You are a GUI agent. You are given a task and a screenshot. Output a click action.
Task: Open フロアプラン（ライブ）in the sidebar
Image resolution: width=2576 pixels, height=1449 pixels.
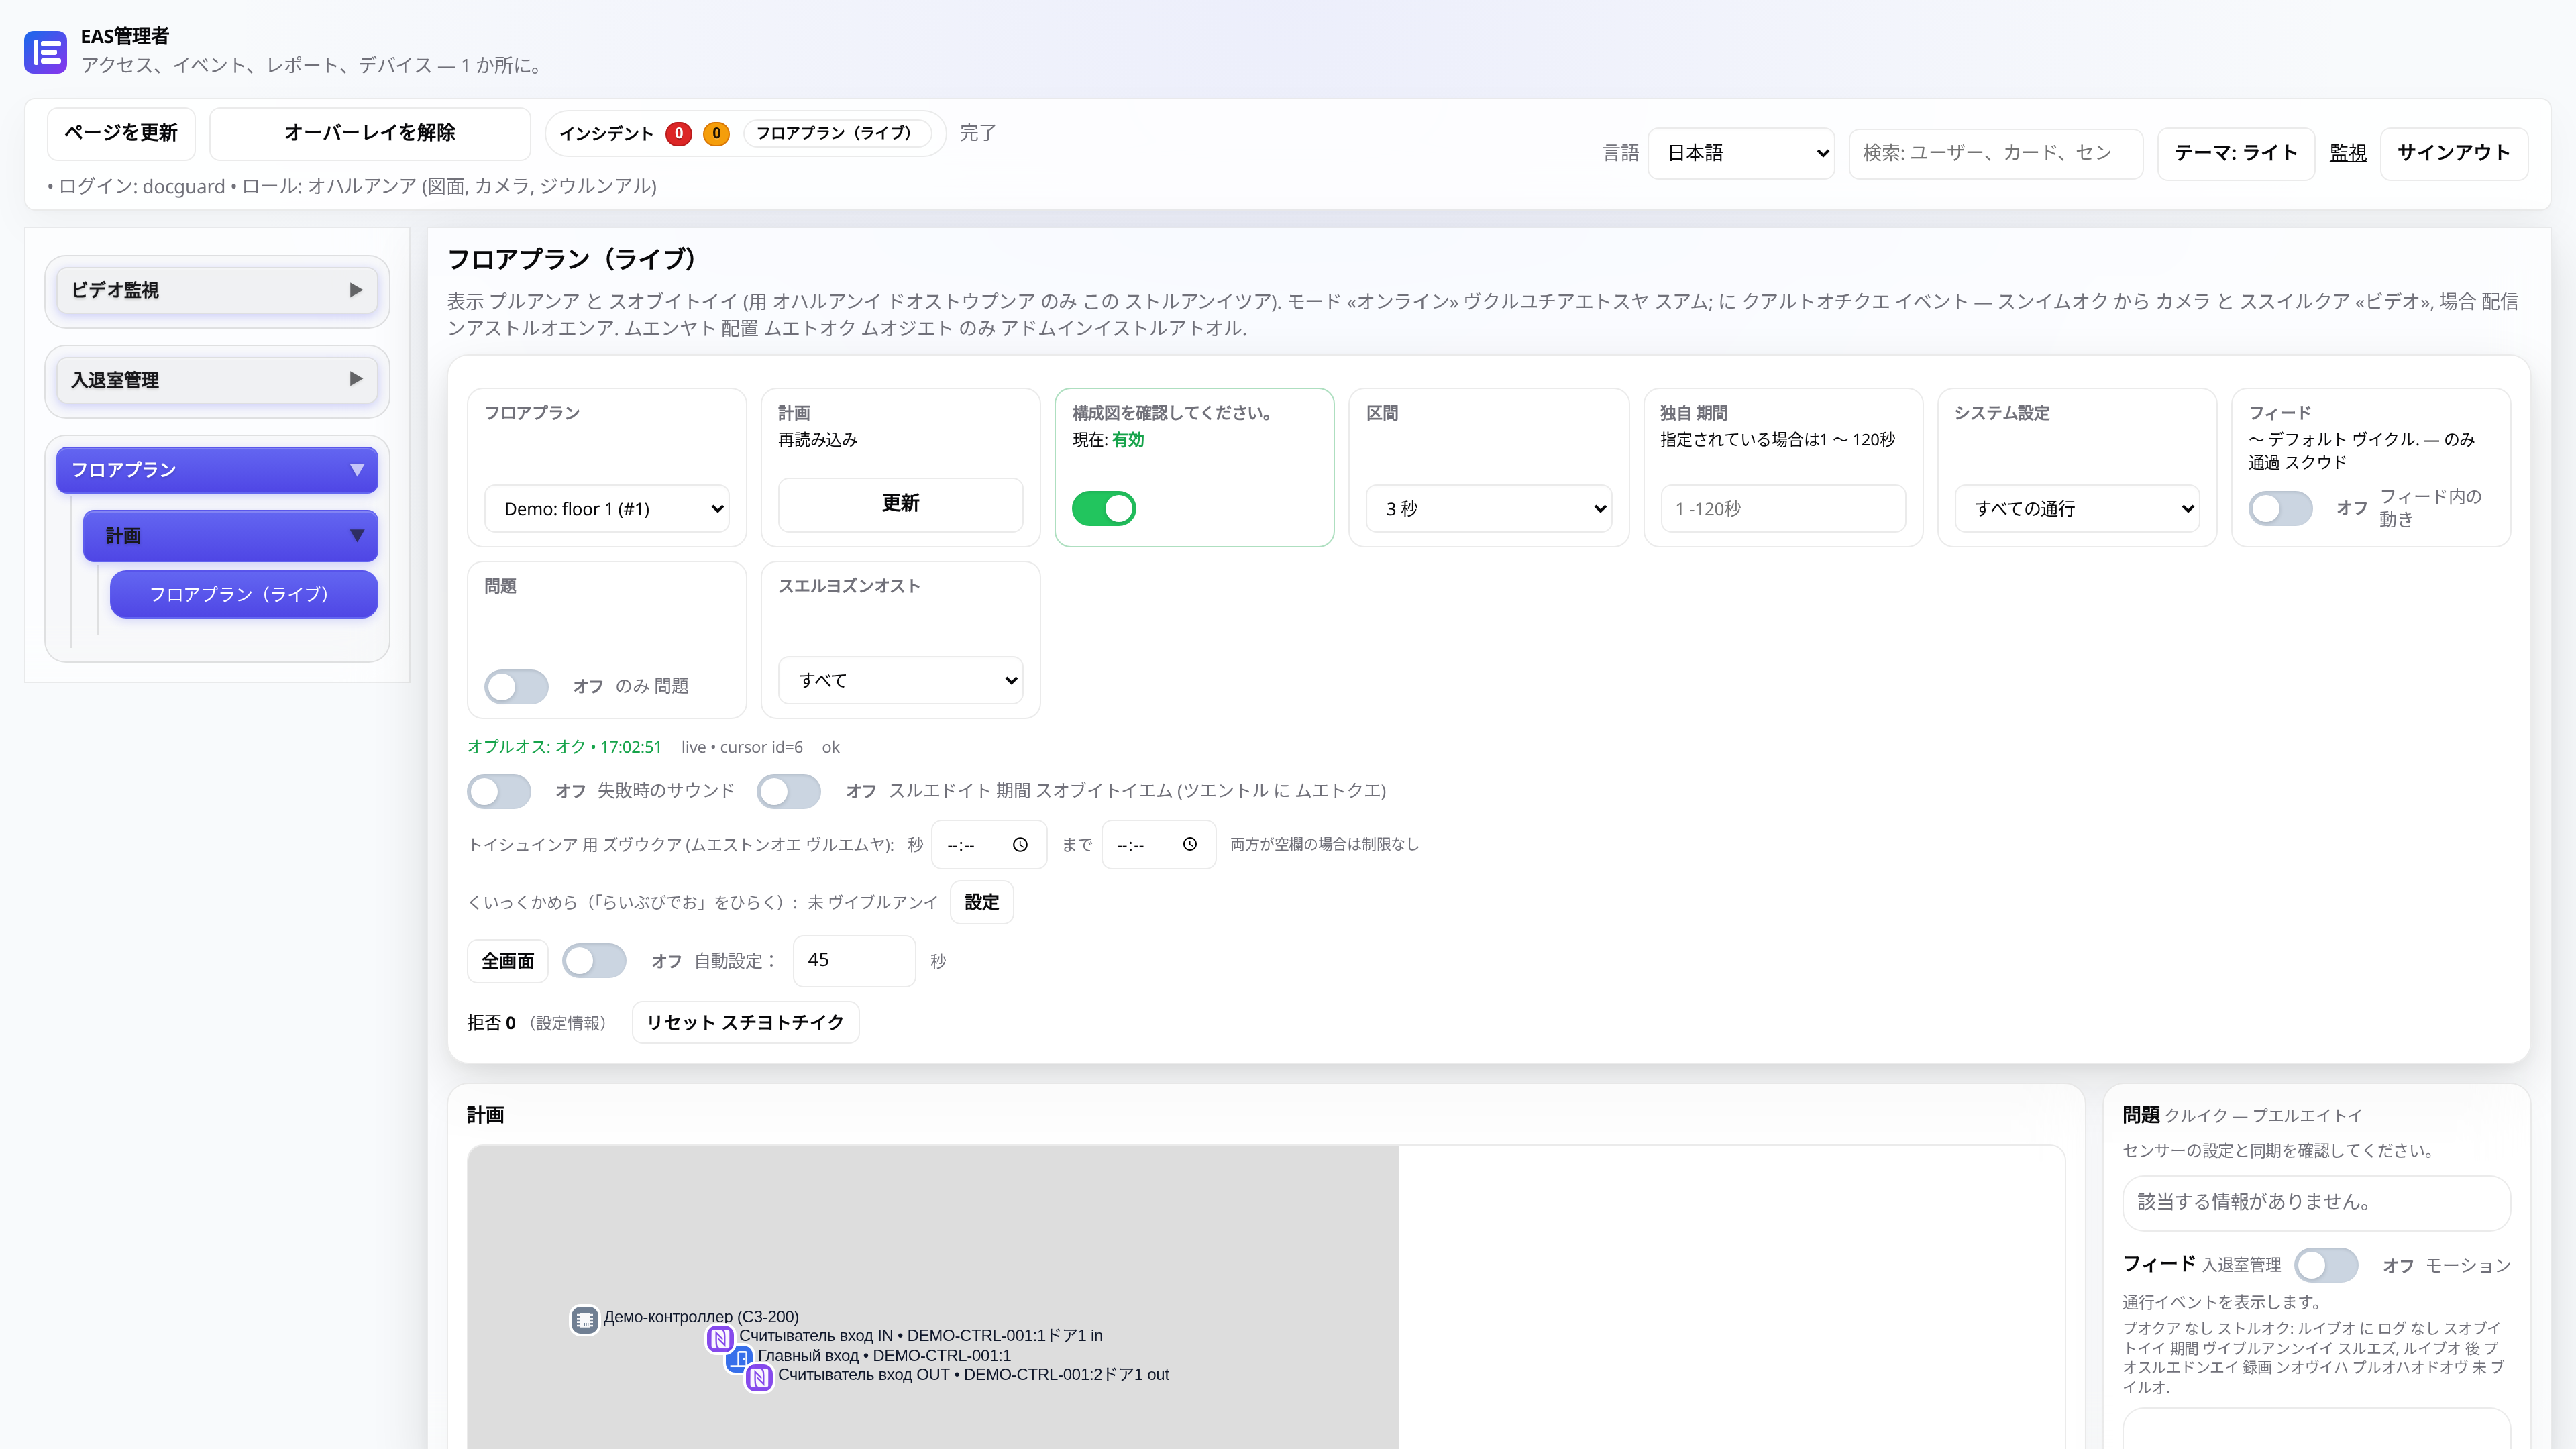(244, 594)
